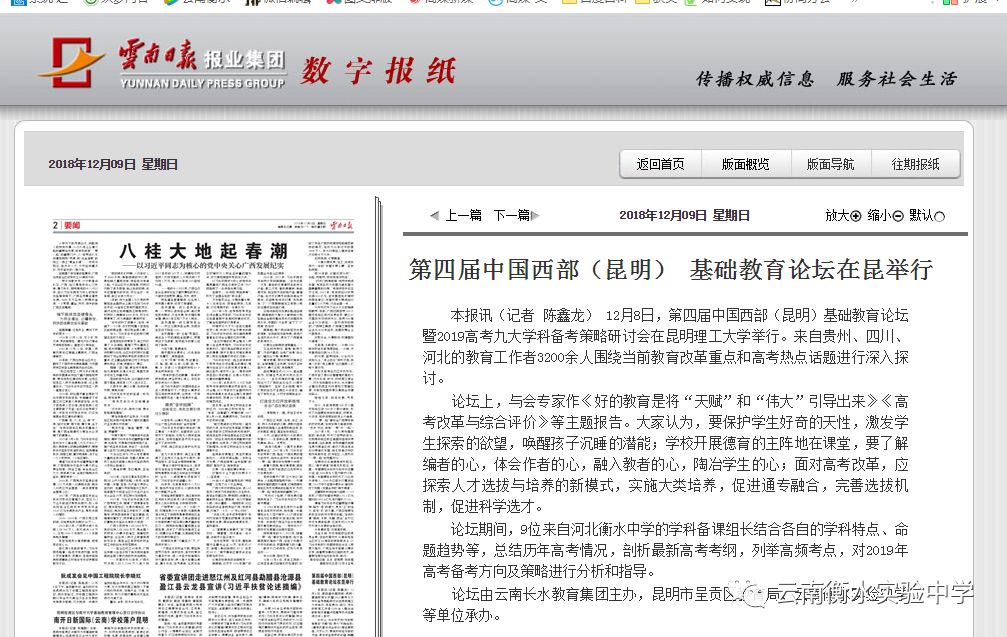Viewport: 1007px width, 637px height.
Task: Click the '2 要闻' page label
Action: [x=67, y=225]
